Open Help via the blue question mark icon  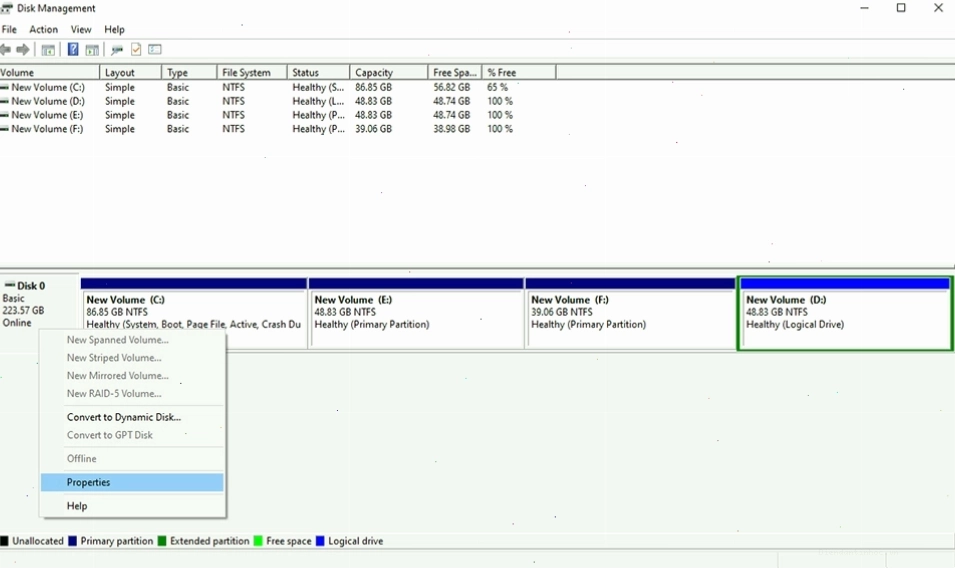click(73, 49)
